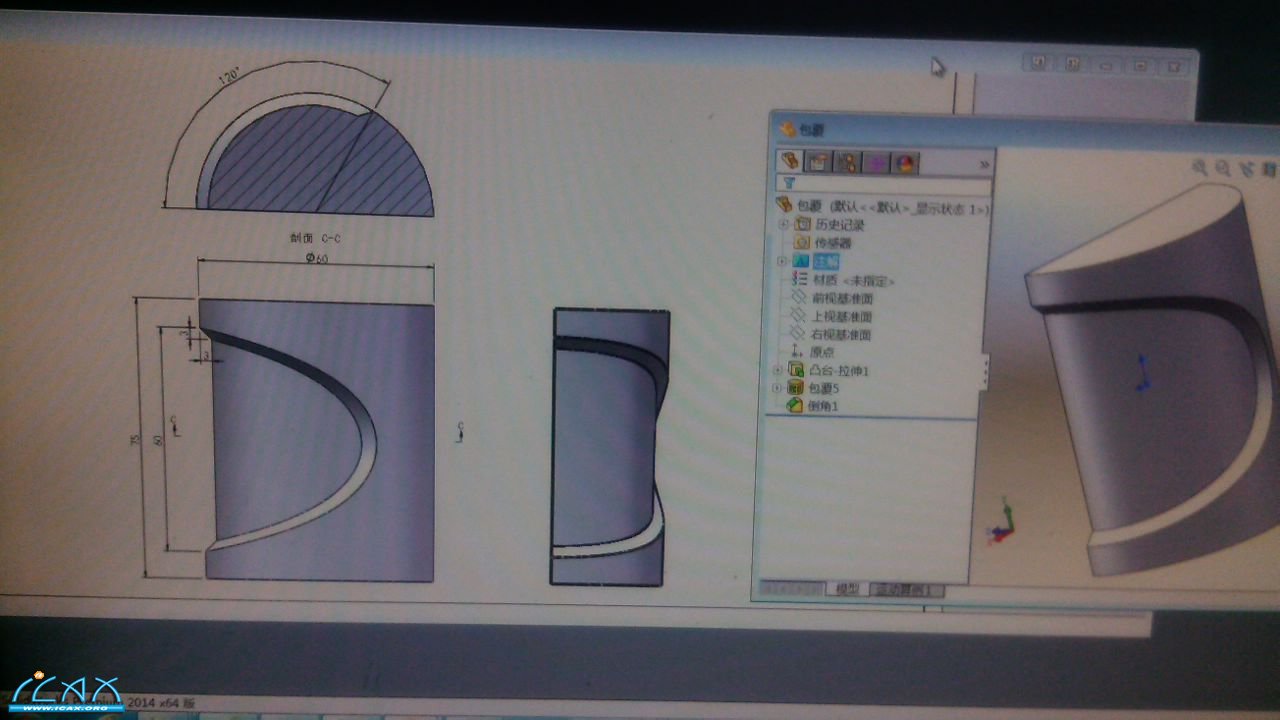
Task: Click the Zoom to Fit magnifier icon
Action: coord(1200,168)
